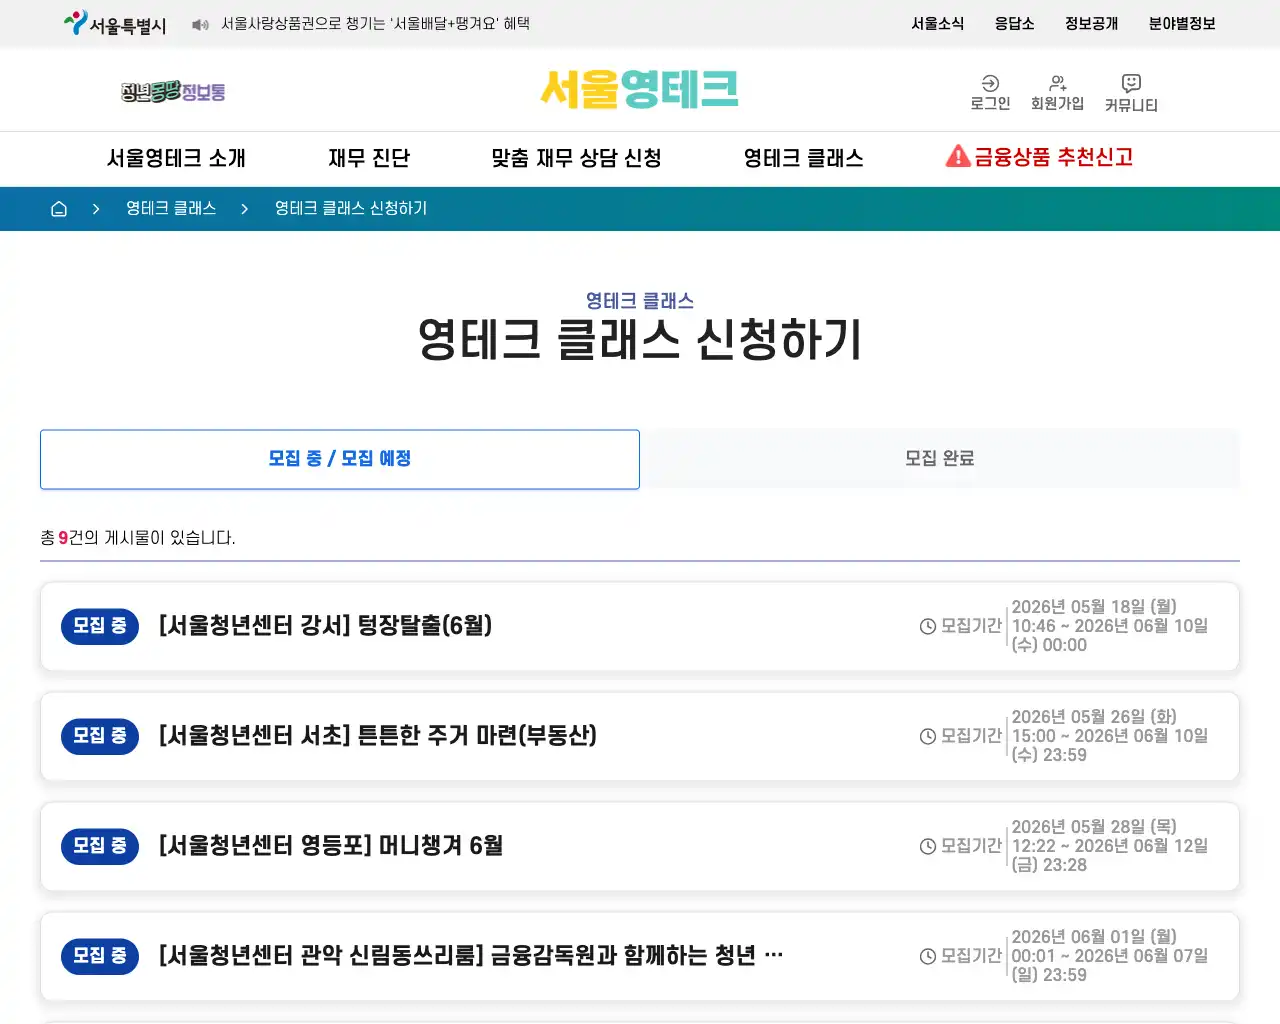Click the 서울특별시 logo
Screen dimensions: 1280x1024
click(115, 23)
